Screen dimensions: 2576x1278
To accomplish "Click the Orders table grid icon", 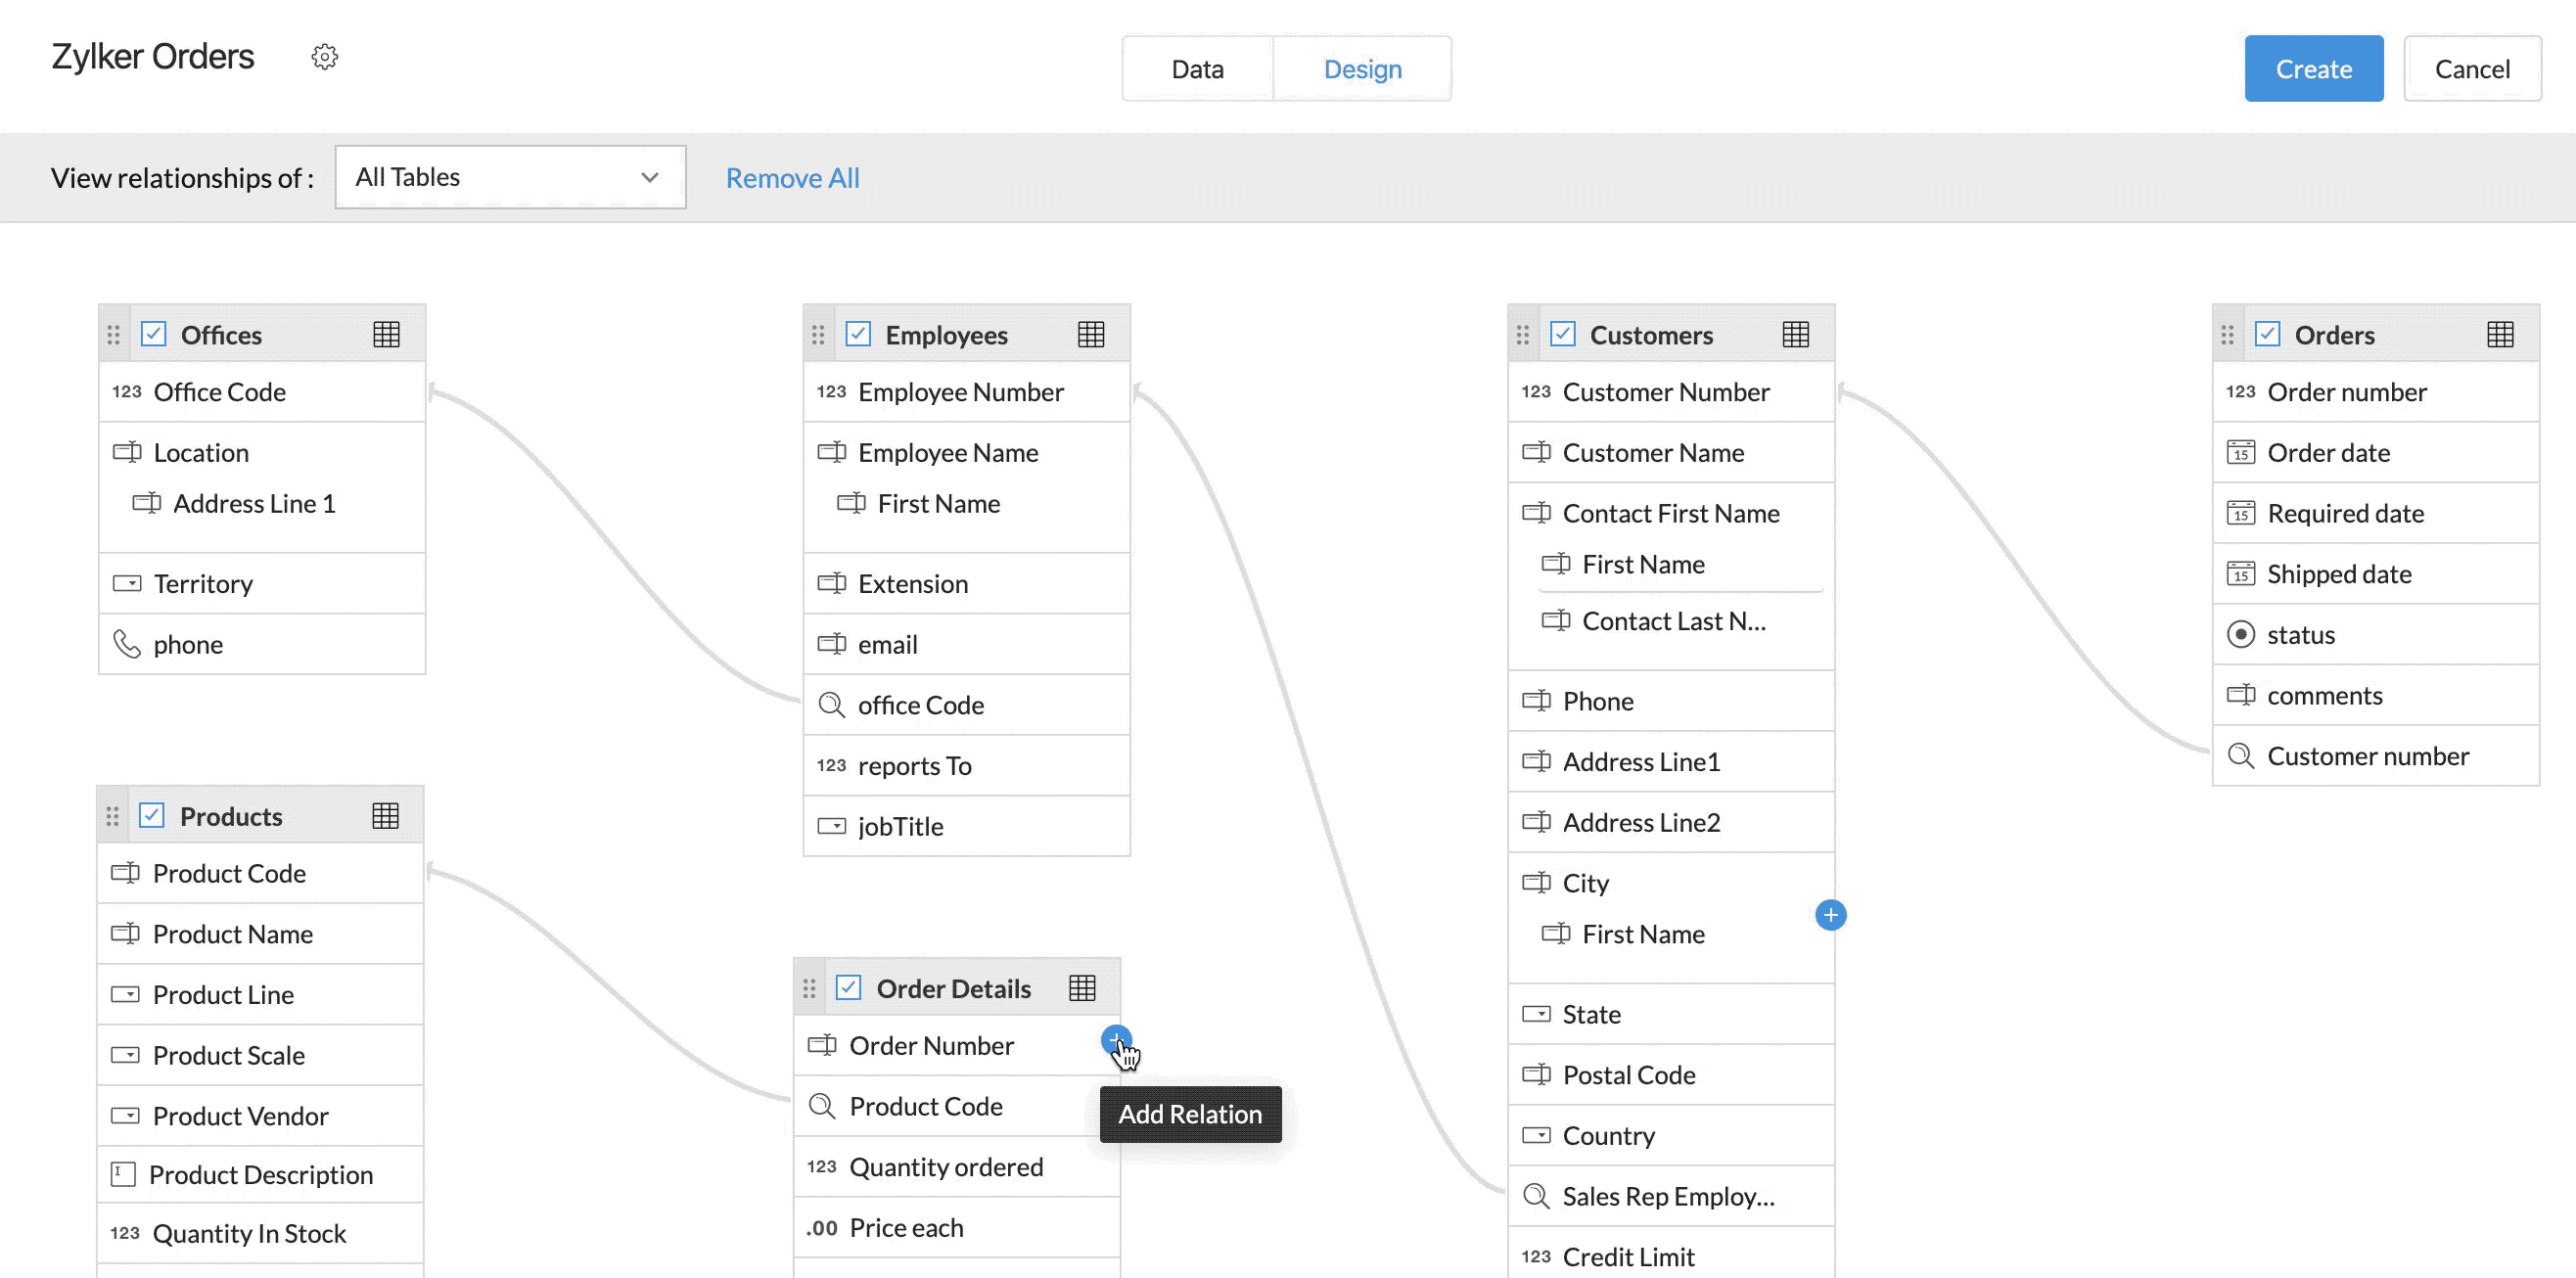I will [x=2499, y=335].
